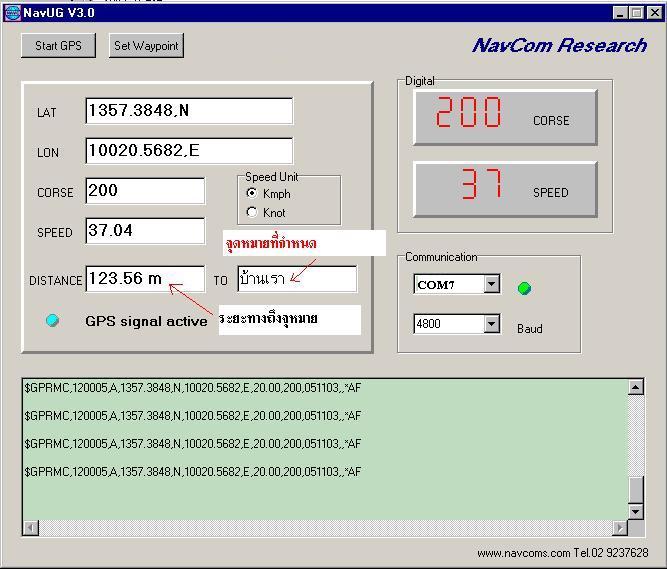The width and height of the screenshot is (667, 569).
Task: Minimize the NavUG window
Action: [x=619, y=13]
